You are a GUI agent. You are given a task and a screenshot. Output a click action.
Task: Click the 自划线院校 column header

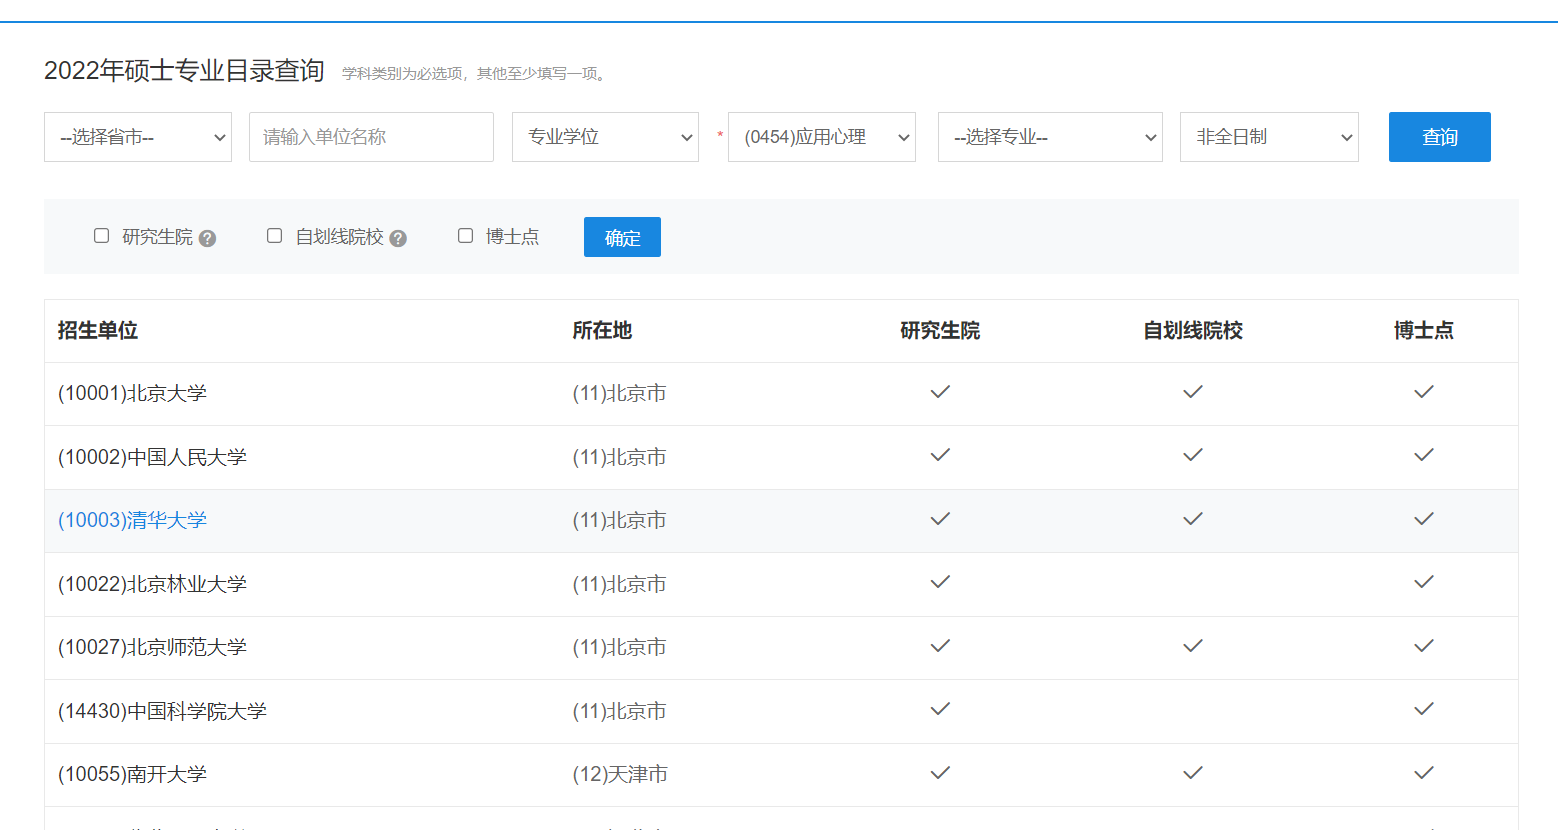[1193, 331]
